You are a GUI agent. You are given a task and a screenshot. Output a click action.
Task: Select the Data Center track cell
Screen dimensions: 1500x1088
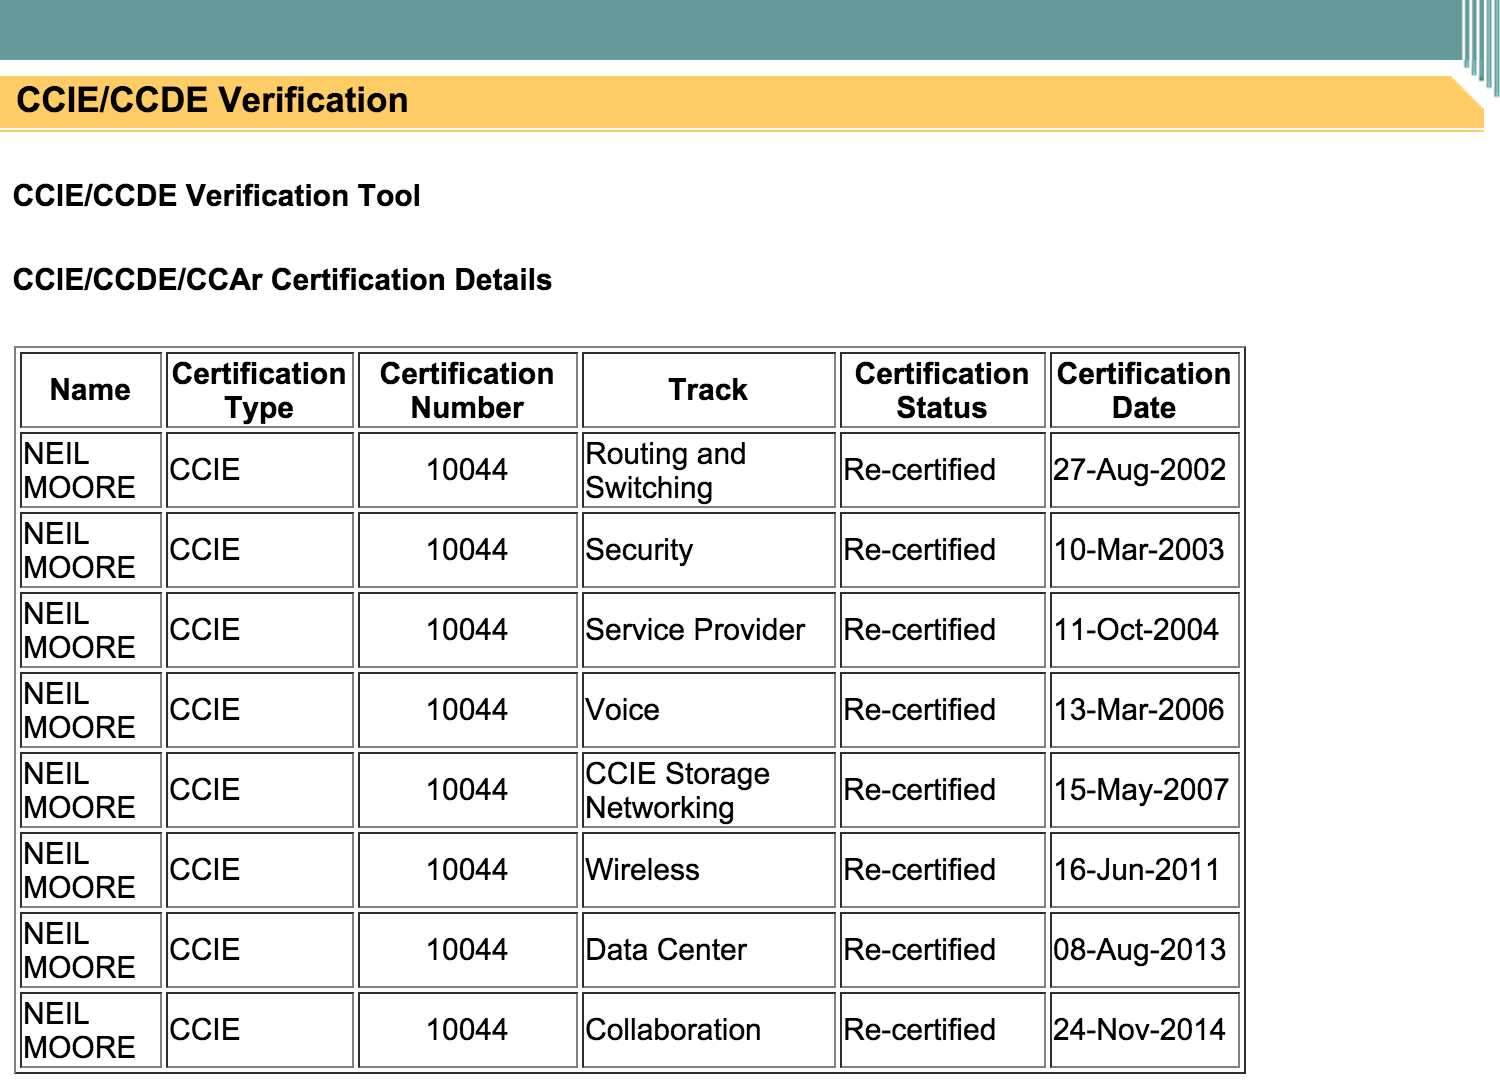tap(708, 950)
